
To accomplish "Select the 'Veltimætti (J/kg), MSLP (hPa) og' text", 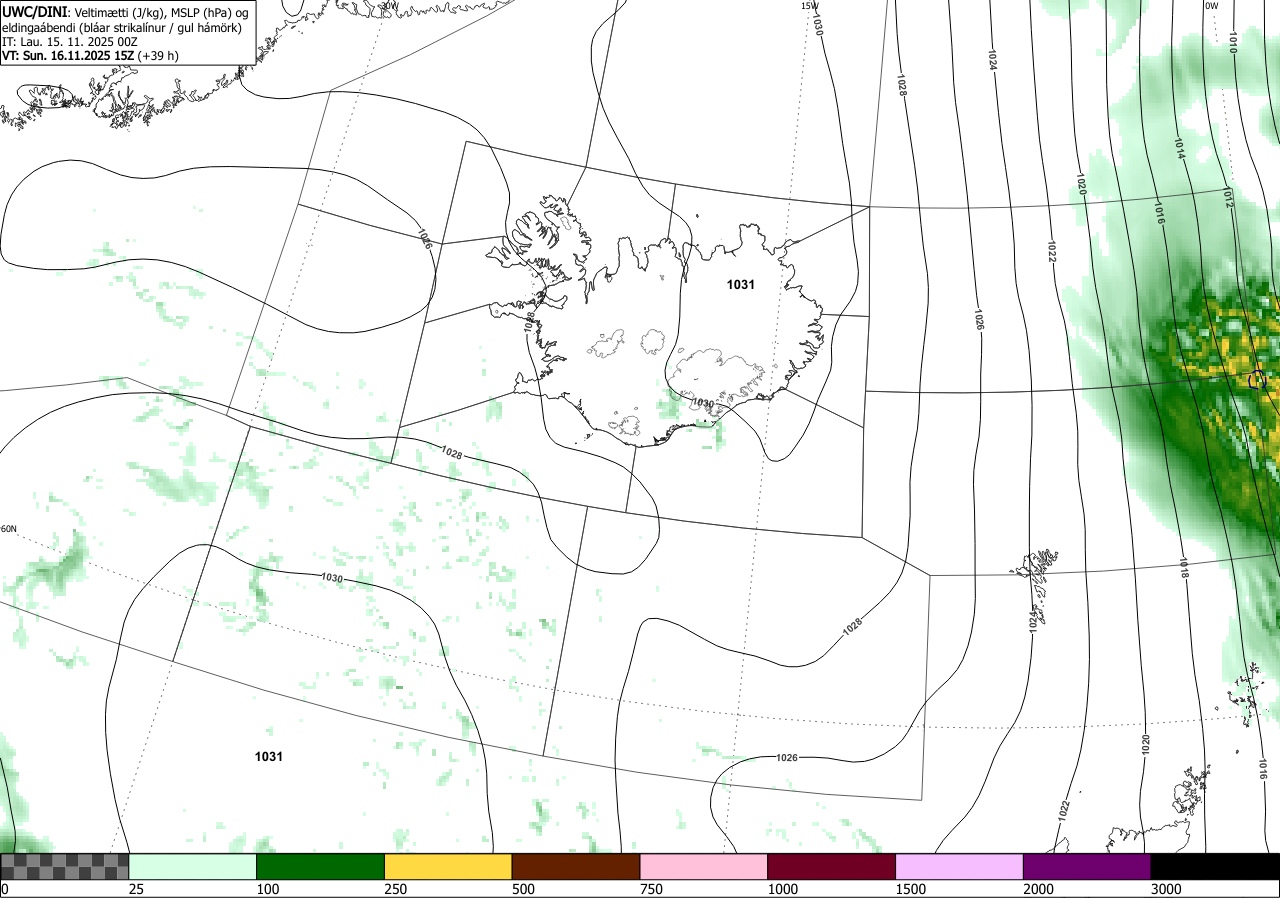I will (x=161, y=12).
